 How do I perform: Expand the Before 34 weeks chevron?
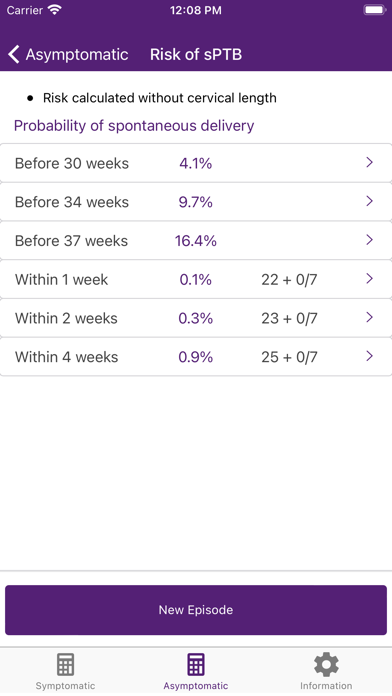pos(369,202)
